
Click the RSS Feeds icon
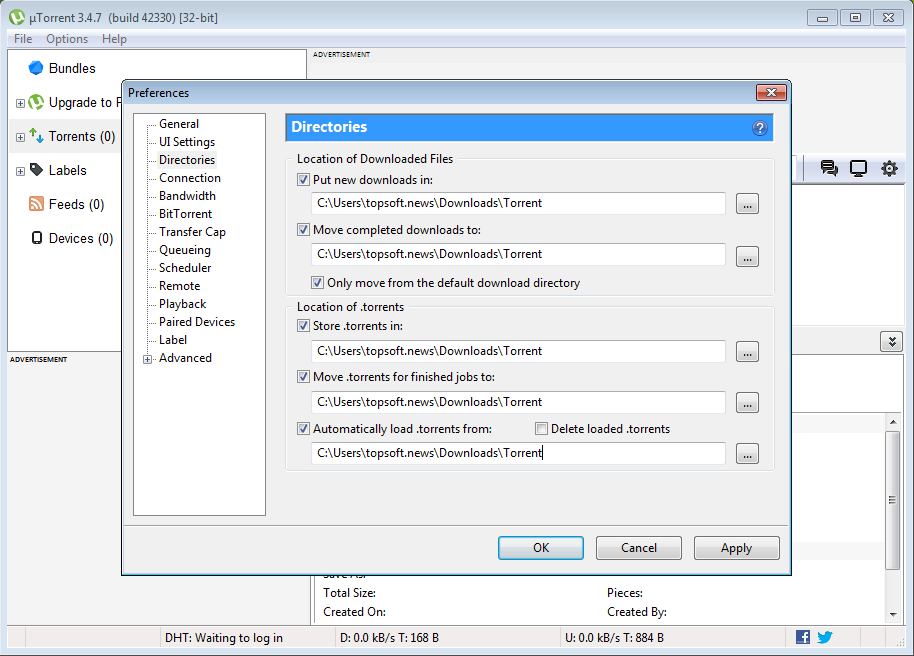point(36,204)
